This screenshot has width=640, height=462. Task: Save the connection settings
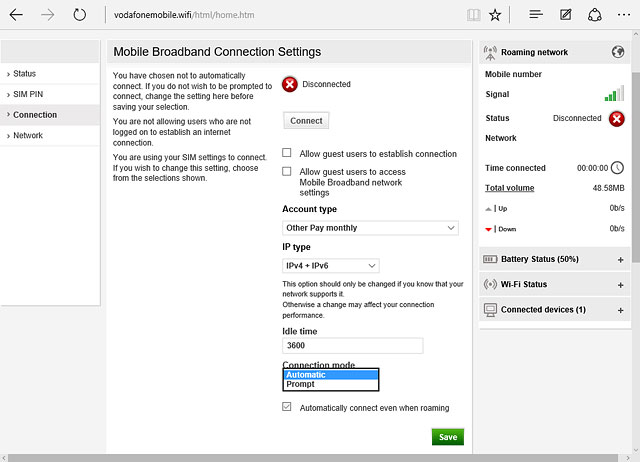tap(448, 437)
